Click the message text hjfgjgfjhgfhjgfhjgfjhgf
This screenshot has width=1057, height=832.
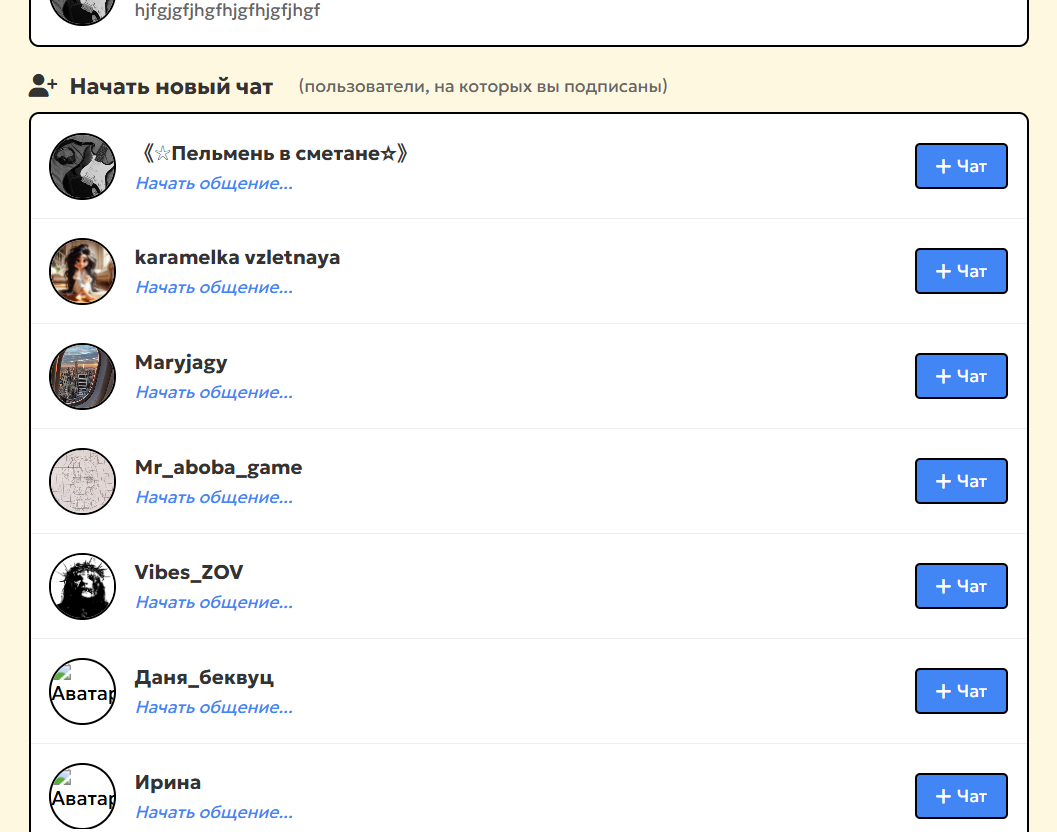click(x=226, y=12)
